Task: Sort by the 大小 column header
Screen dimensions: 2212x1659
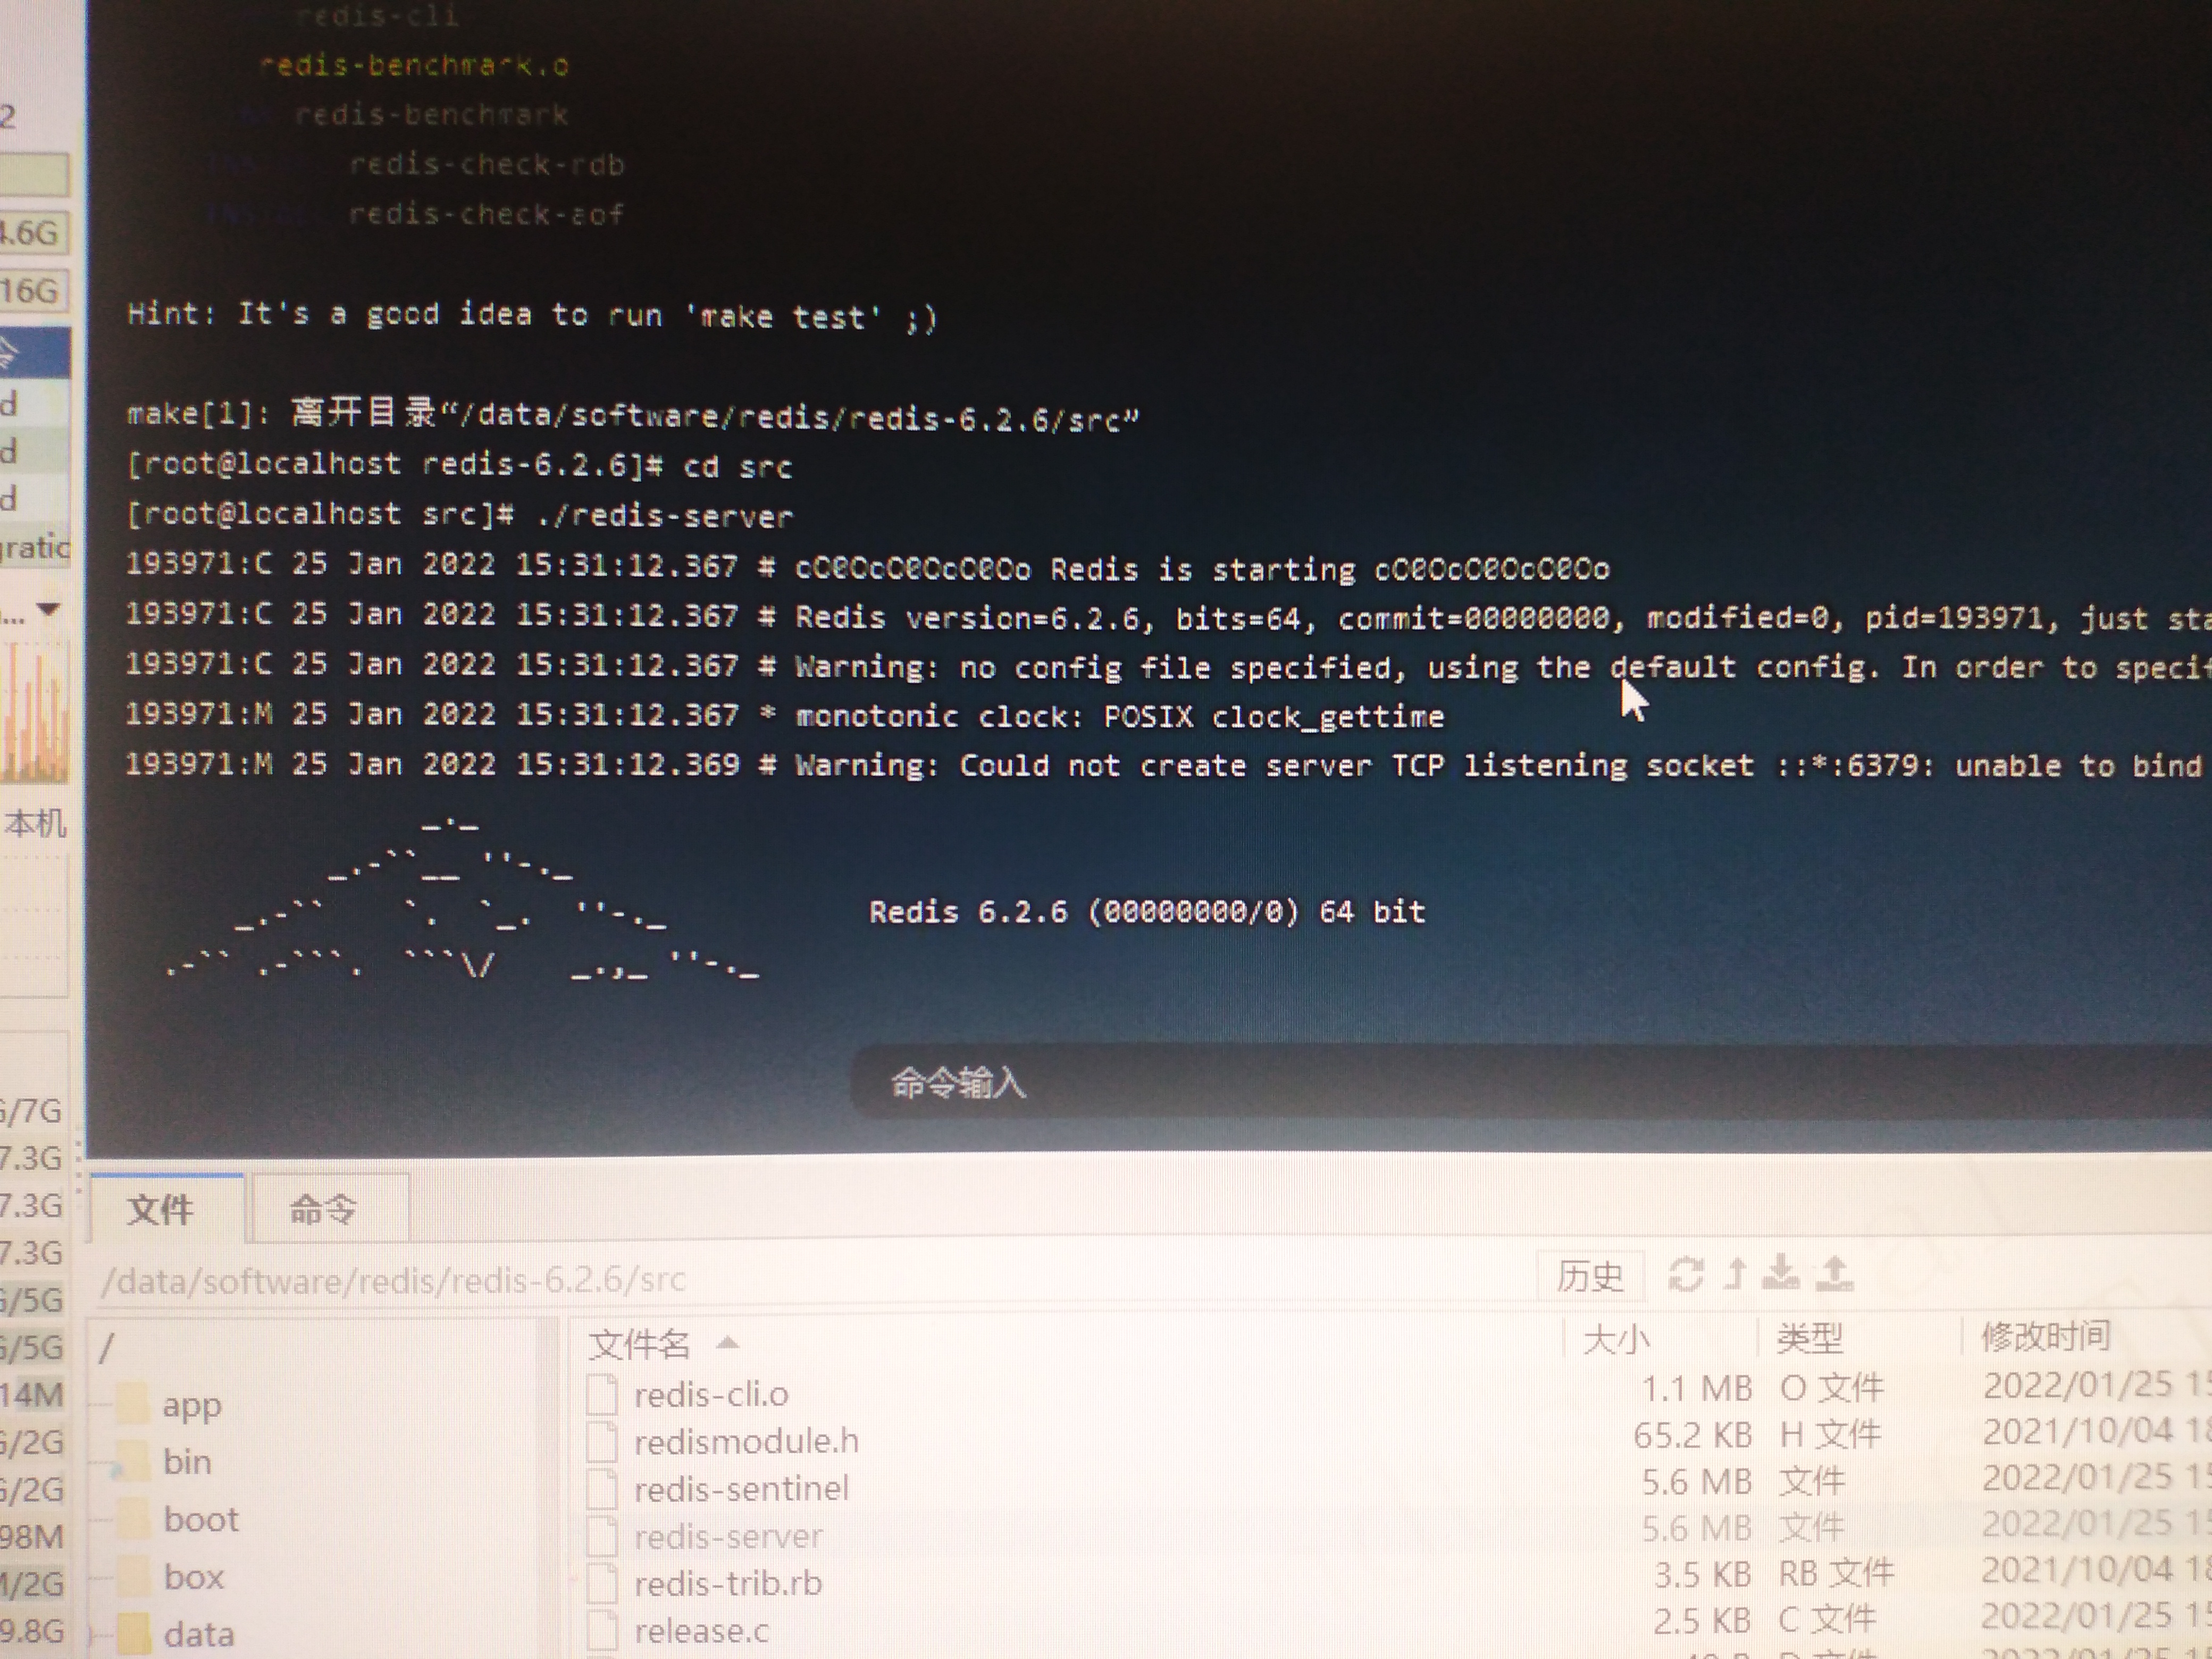Action: pyautogui.click(x=1616, y=1339)
